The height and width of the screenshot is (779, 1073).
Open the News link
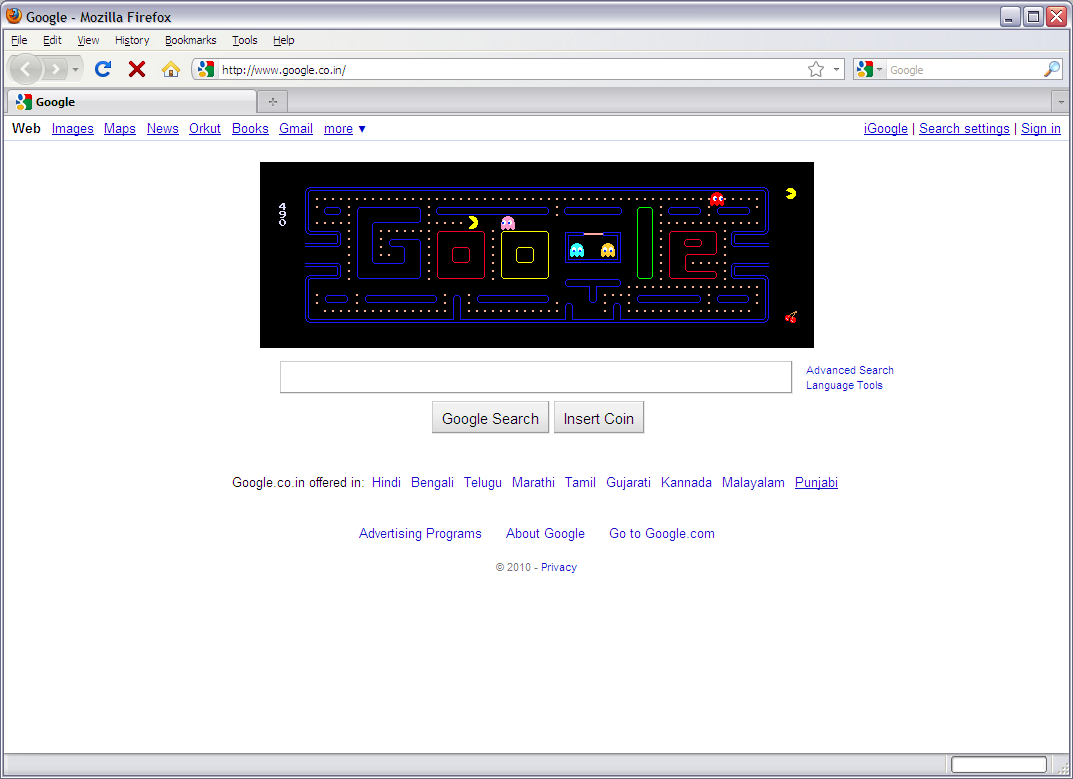tap(163, 129)
